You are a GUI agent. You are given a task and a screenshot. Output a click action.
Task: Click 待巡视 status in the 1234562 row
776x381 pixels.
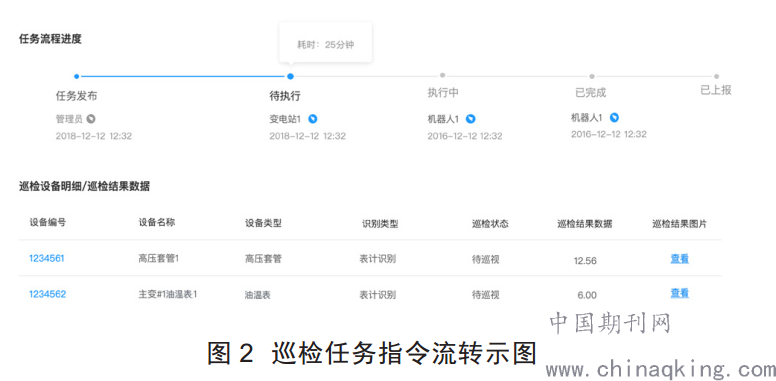click(485, 295)
